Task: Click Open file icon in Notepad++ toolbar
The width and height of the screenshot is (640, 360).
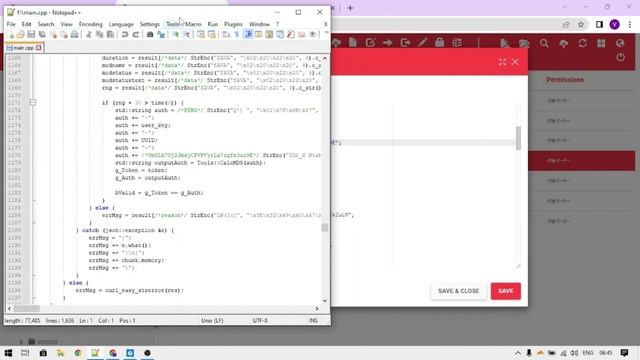Action: coord(20,35)
